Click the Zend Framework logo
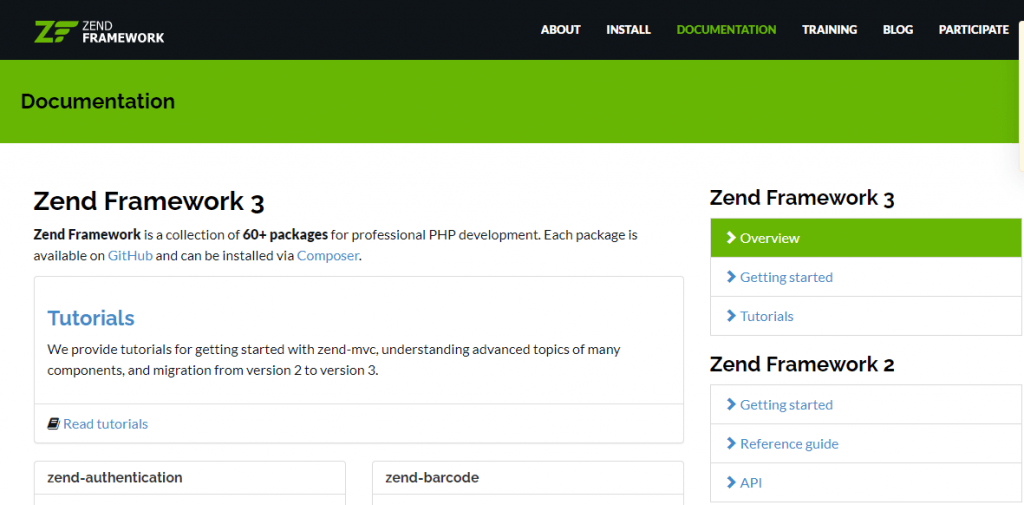The width and height of the screenshot is (1024, 505). [99, 31]
